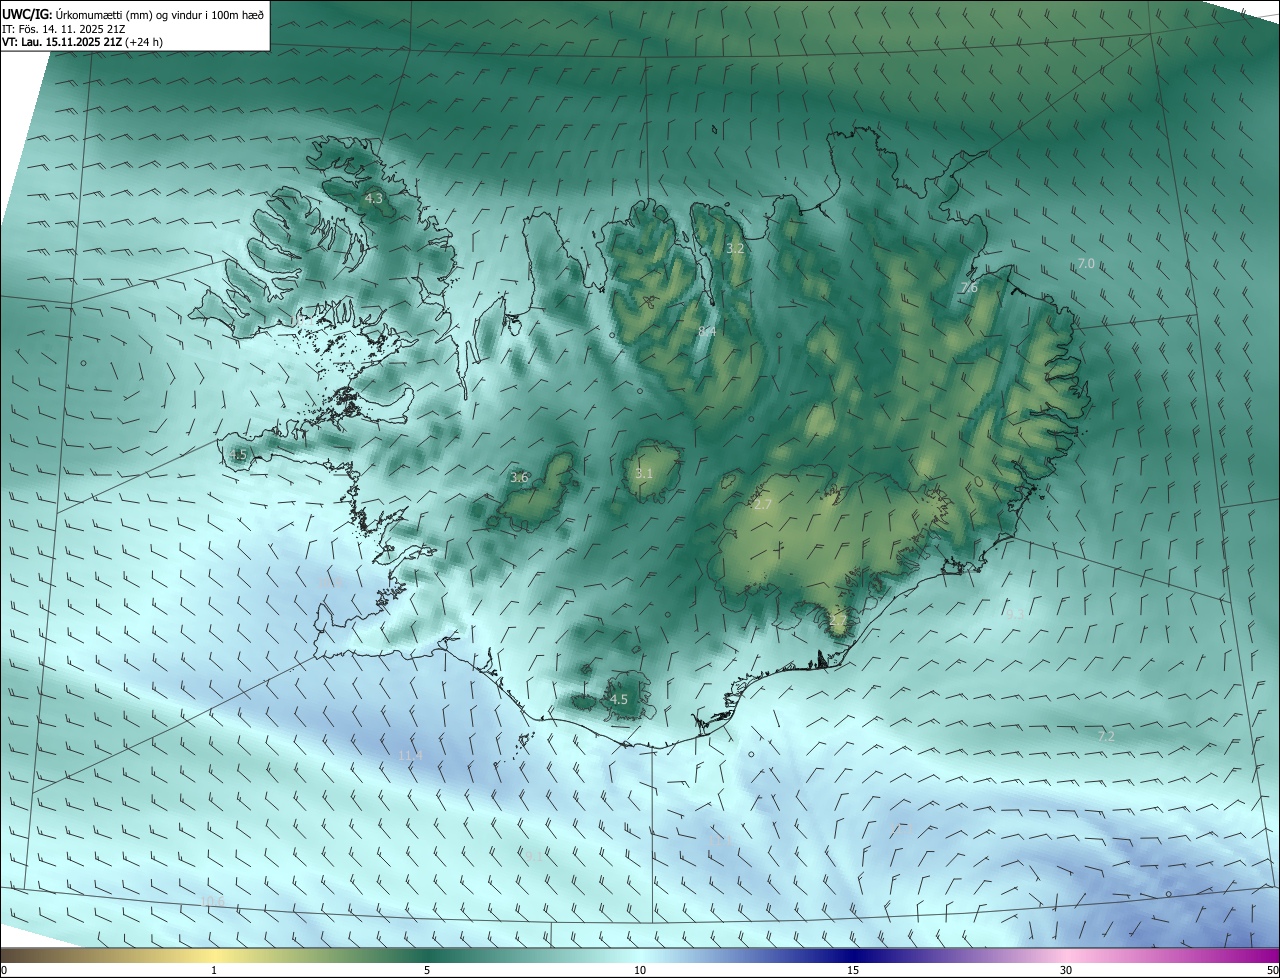This screenshot has width=1280, height=978.
Task: Click the 8.4 value label in north Iceland
Action: click(707, 331)
